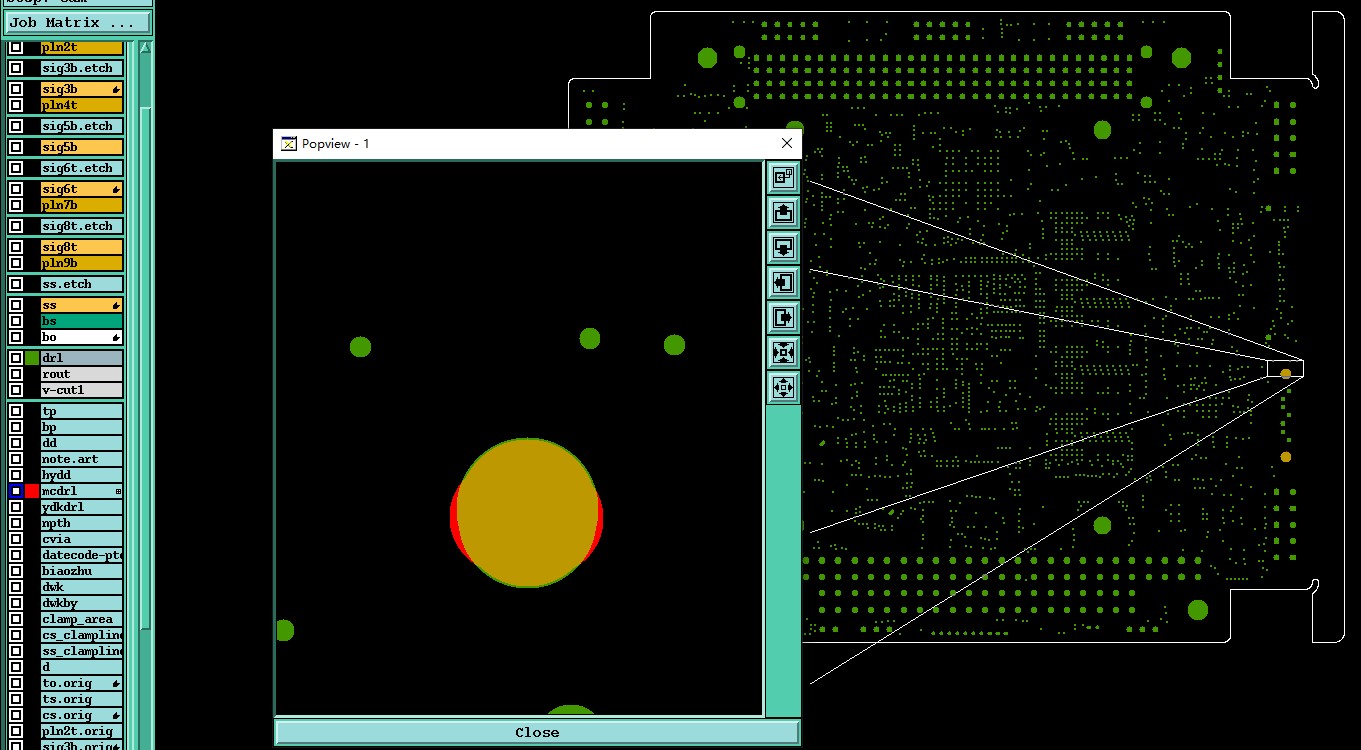Select the dwk layer name
1361x750 pixels.
(82, 587)
